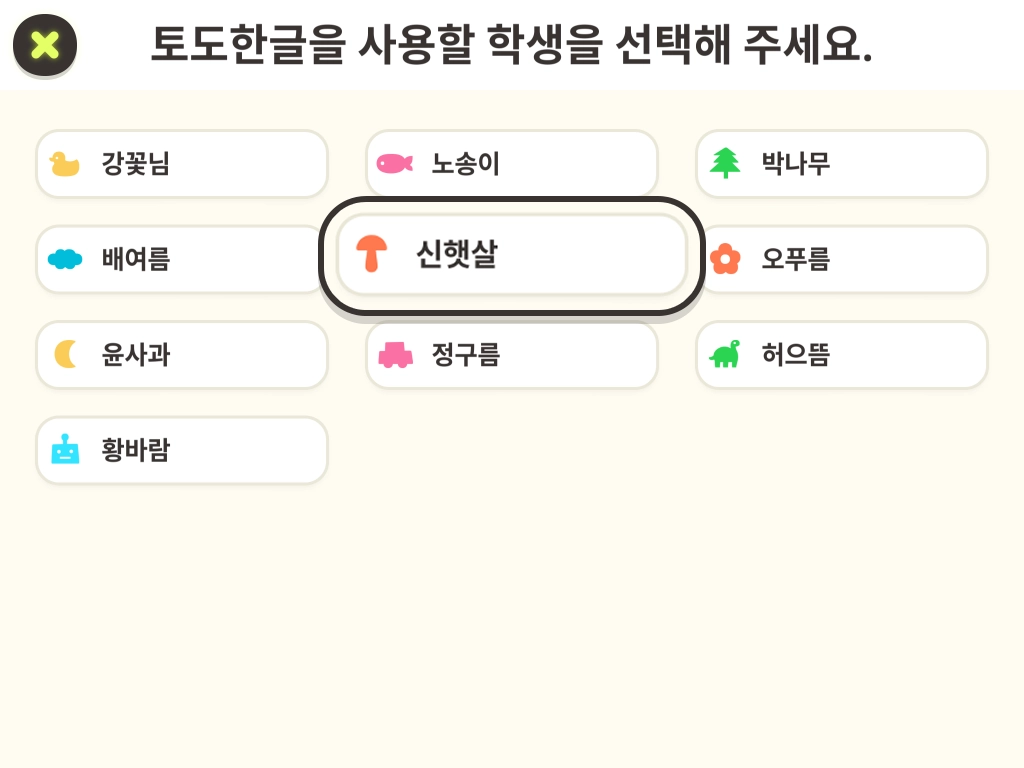This screenshot has width=1024, height=768.
Task: Close the student selection screen
Action: point(45,45)
